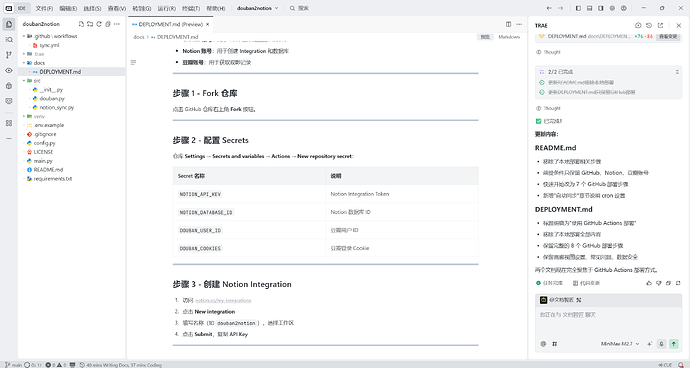Open the Search view in activity bar
The image size is (690, 368).
pyautogui.click(x=9, y=40)
